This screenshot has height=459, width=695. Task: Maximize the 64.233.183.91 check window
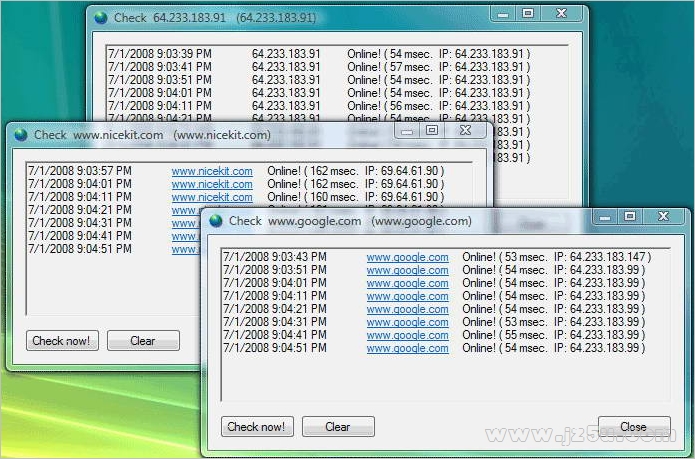527,14
